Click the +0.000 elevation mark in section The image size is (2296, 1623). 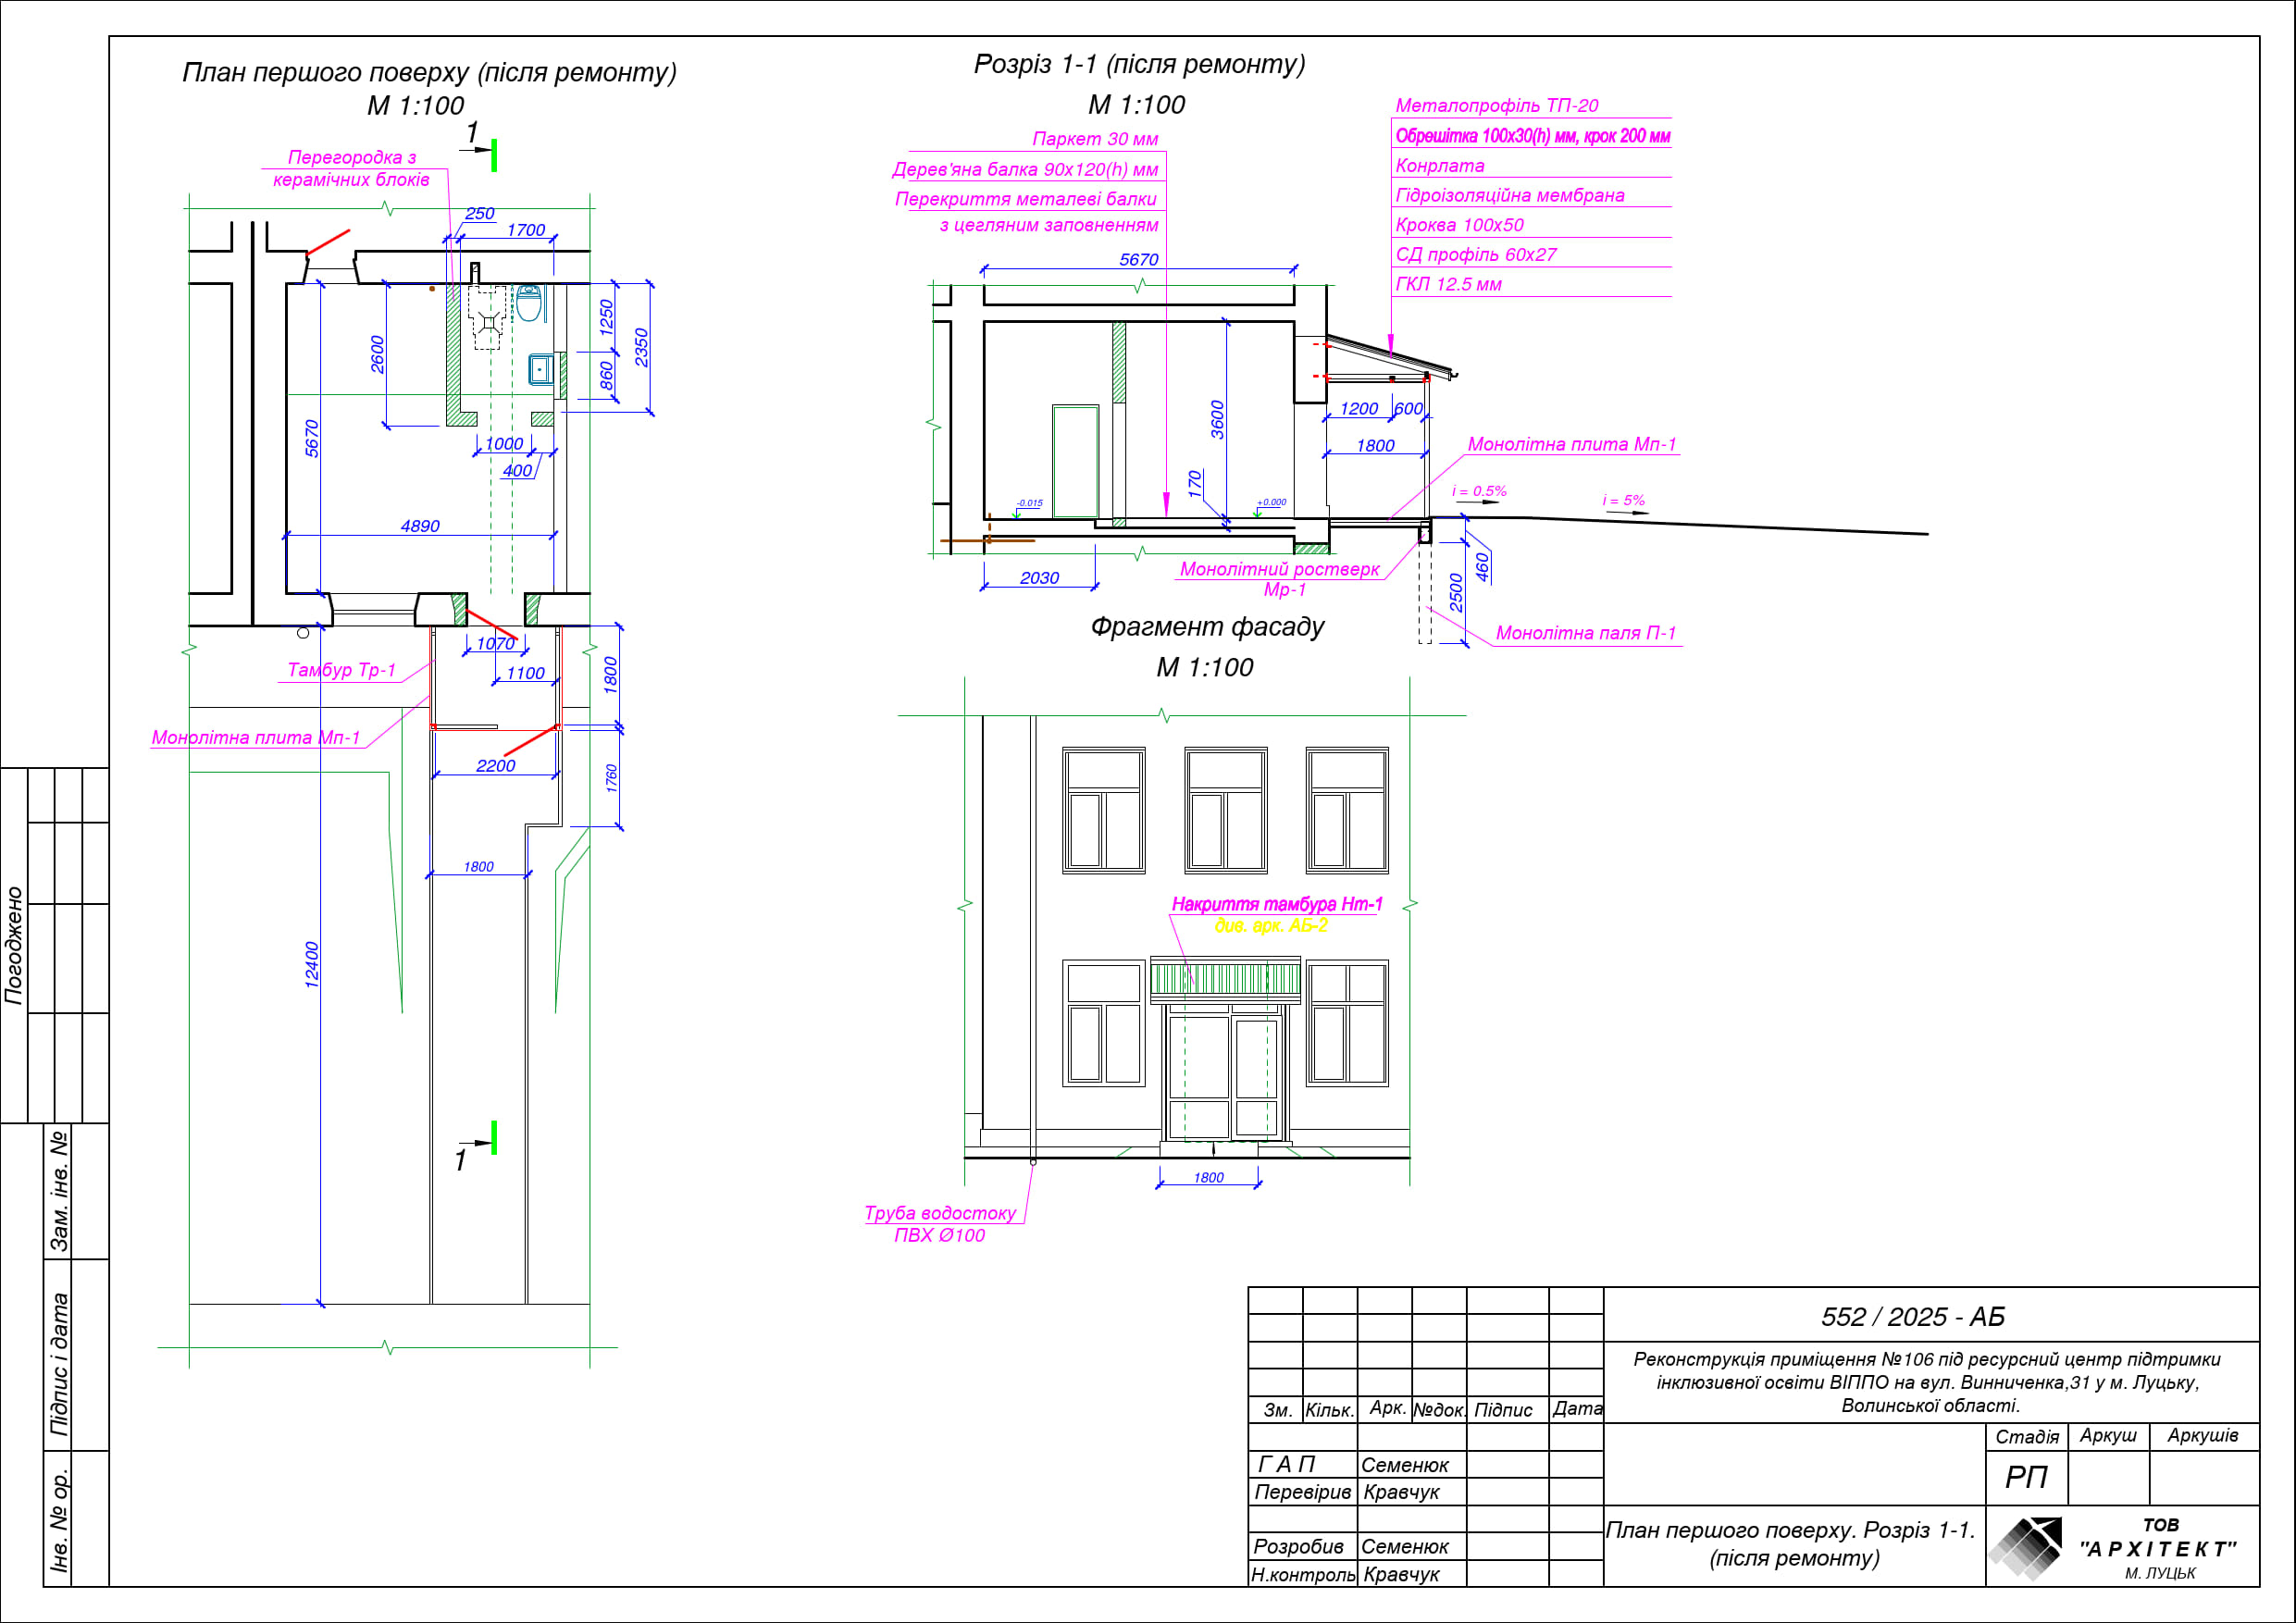[x=1270, y=504]
